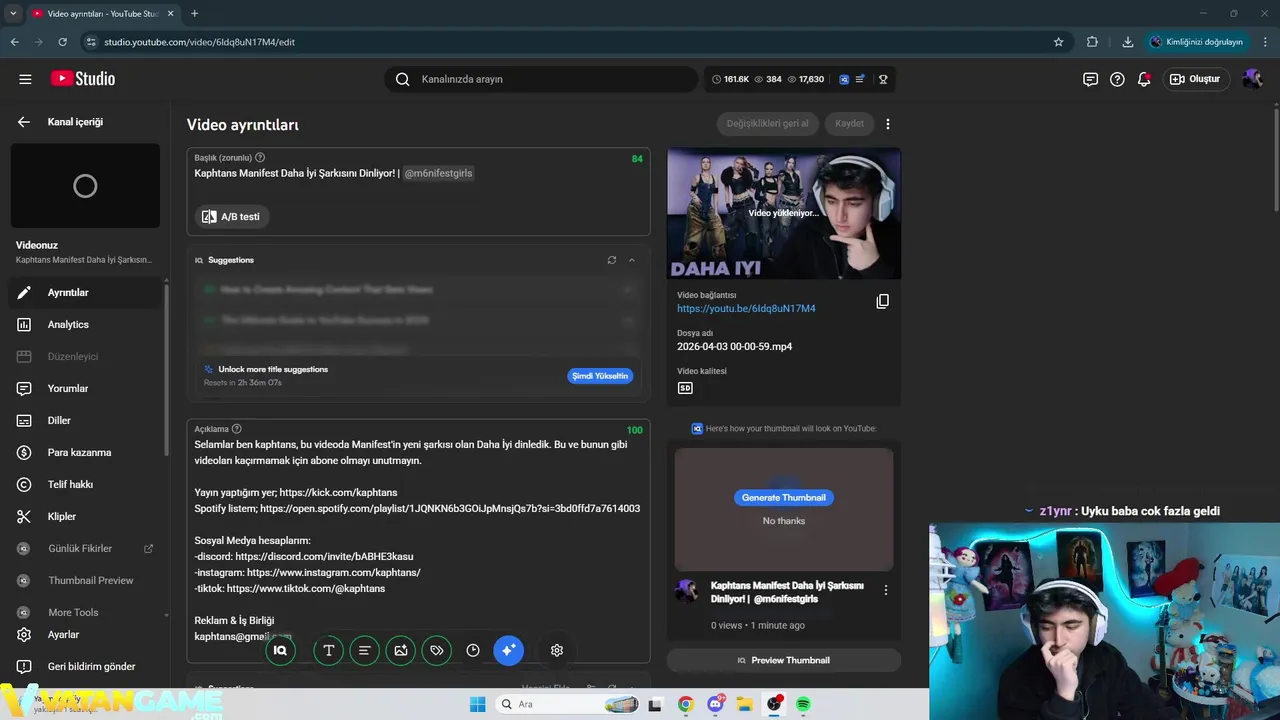1280x720 pixels.
Task: Open a new Chrome tab
Action: coord(194,14)
